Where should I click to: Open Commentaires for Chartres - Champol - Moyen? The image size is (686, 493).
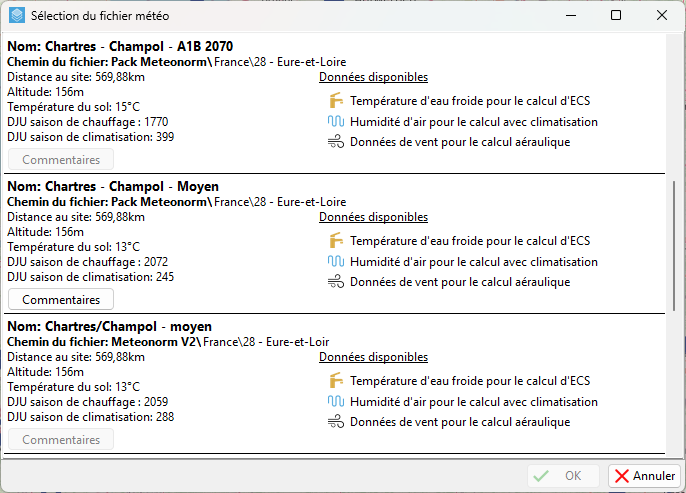point(61,299)
